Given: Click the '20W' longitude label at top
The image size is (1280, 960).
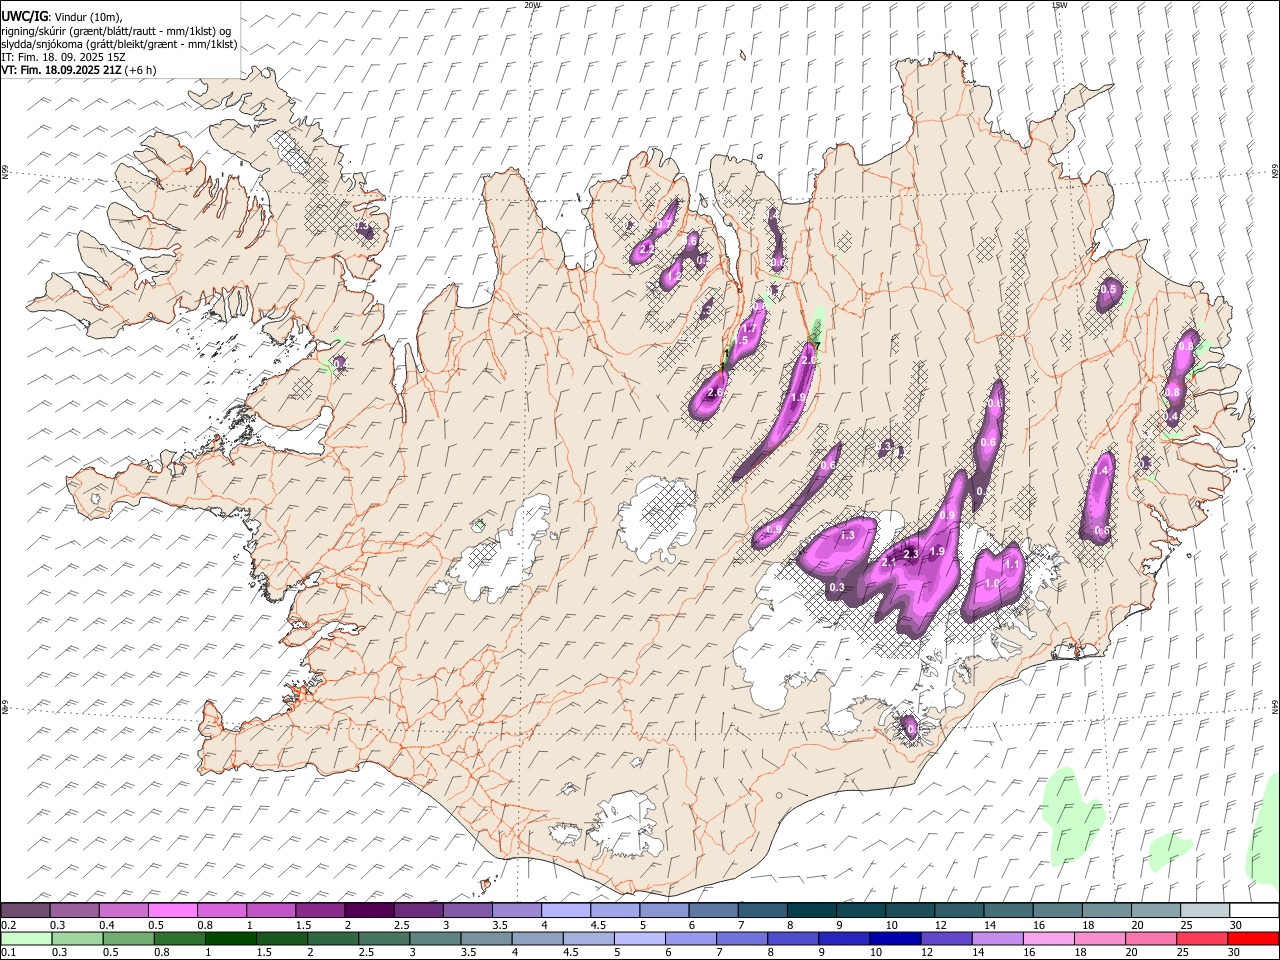Looking at the screenshot, I should tap(532, 5).
